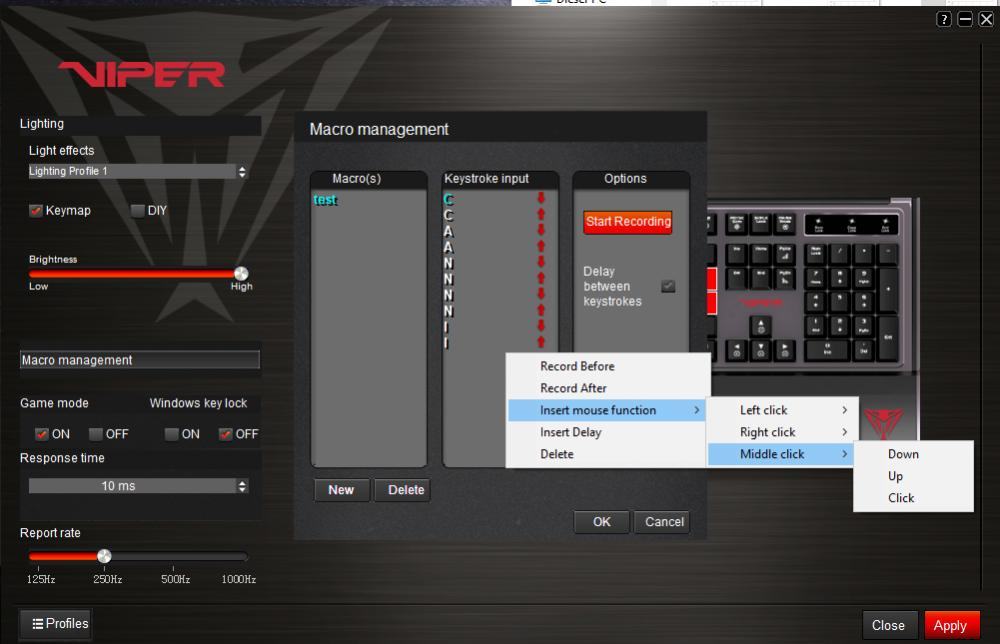The height and width of the screenshot is (644, 1000).
Task: Click the key-up arrow of the last I keystroke
Action: tap(541, 342)
